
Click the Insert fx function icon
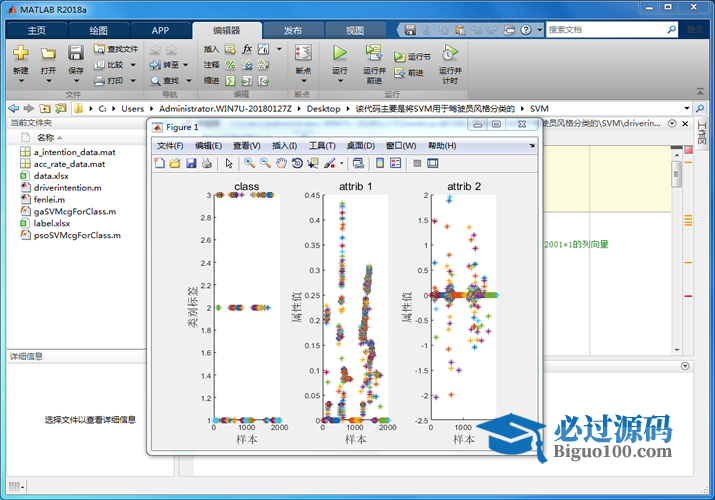pos(247,49)
